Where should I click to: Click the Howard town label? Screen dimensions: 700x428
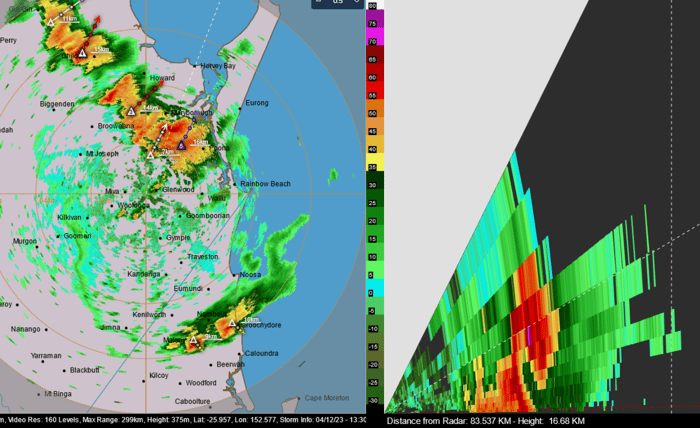[x=162, y=78]
